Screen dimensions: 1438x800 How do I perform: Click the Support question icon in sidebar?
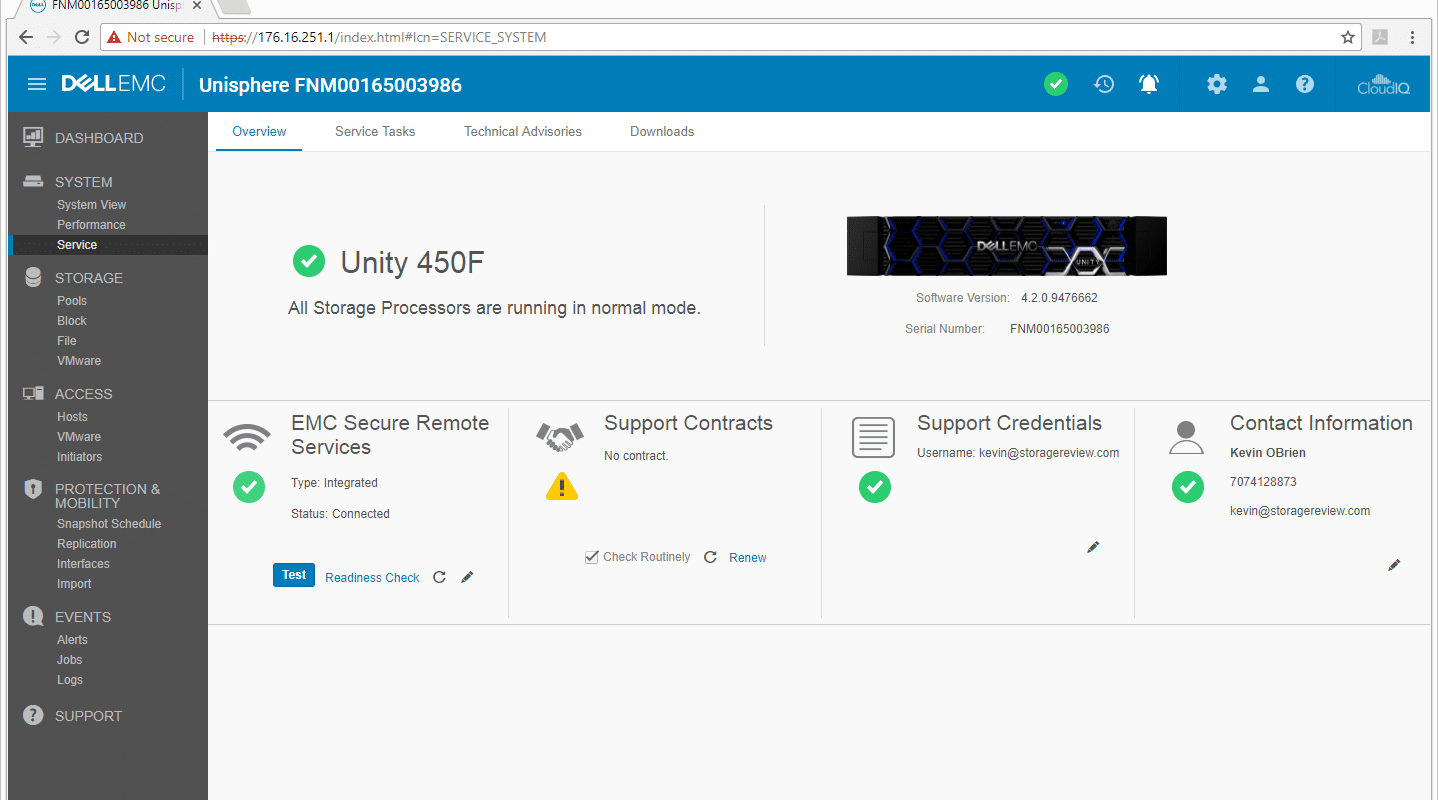point(33,715)
